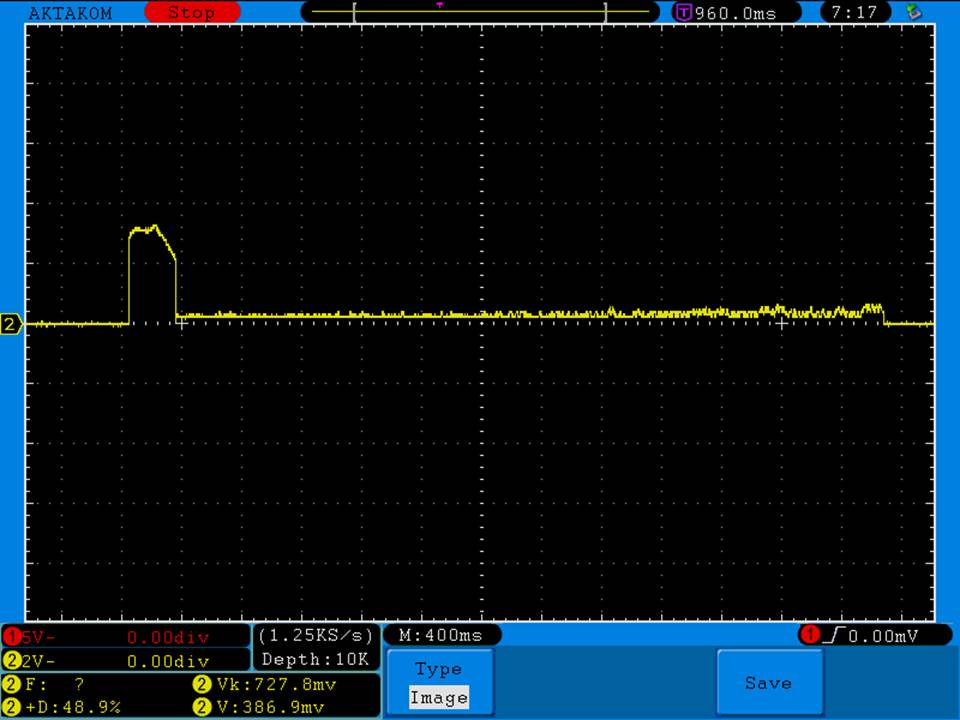960x720 pixels.
Task: Click the M:400ms timebase readout
Action: click(x=440, y=635)
